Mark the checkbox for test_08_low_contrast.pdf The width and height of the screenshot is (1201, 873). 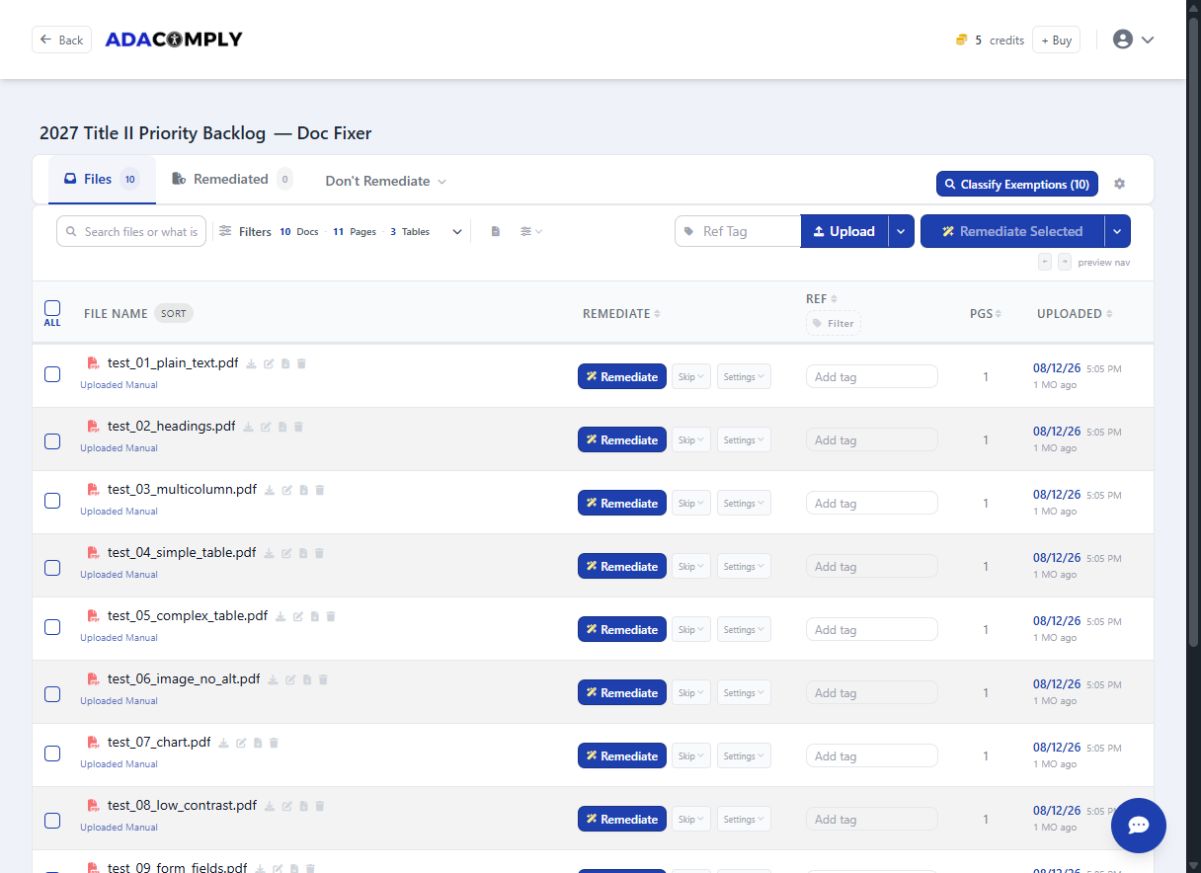click(52, 820)
